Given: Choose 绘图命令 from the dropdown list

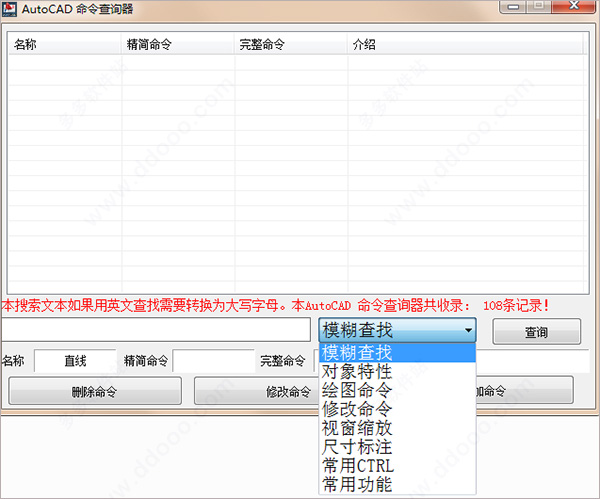Looking at the screenshot, I should click(397, 390).
